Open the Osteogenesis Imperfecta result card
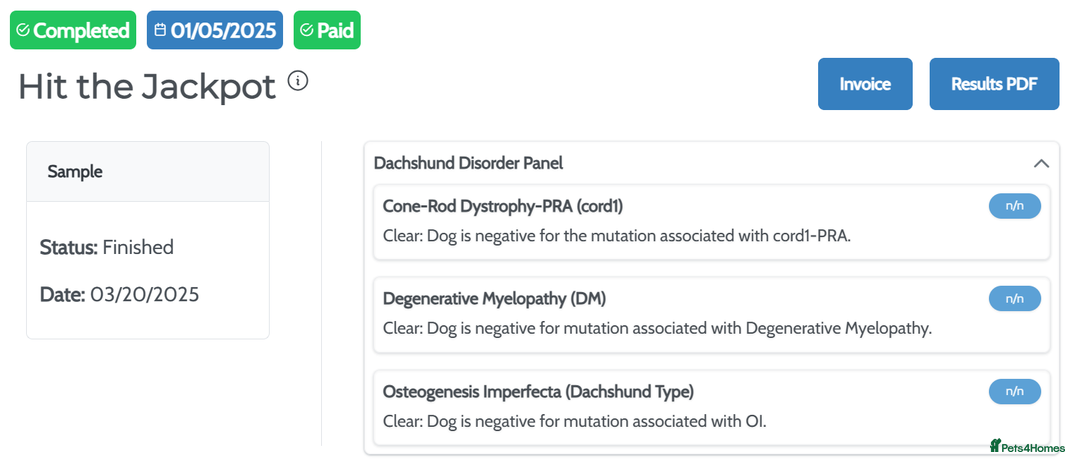This screenshot has height=460, width=1080. tap(538, 391)
